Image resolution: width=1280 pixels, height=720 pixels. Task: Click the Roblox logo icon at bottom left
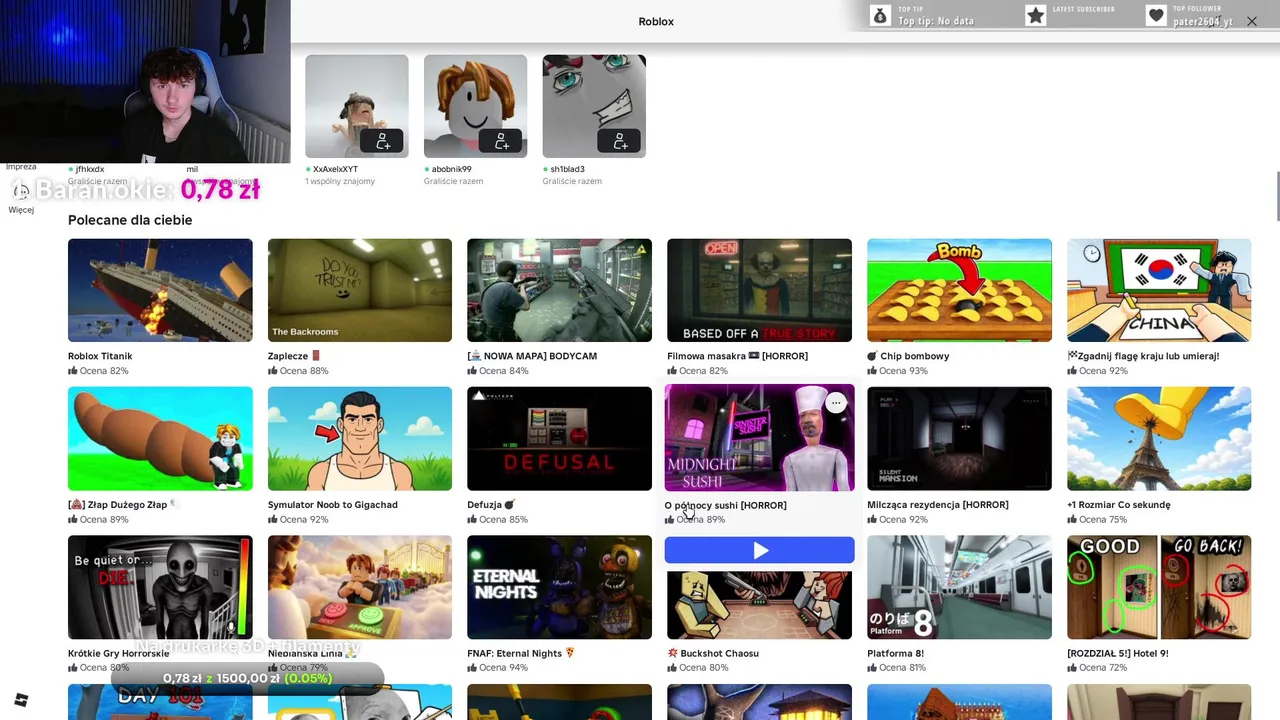21,700
